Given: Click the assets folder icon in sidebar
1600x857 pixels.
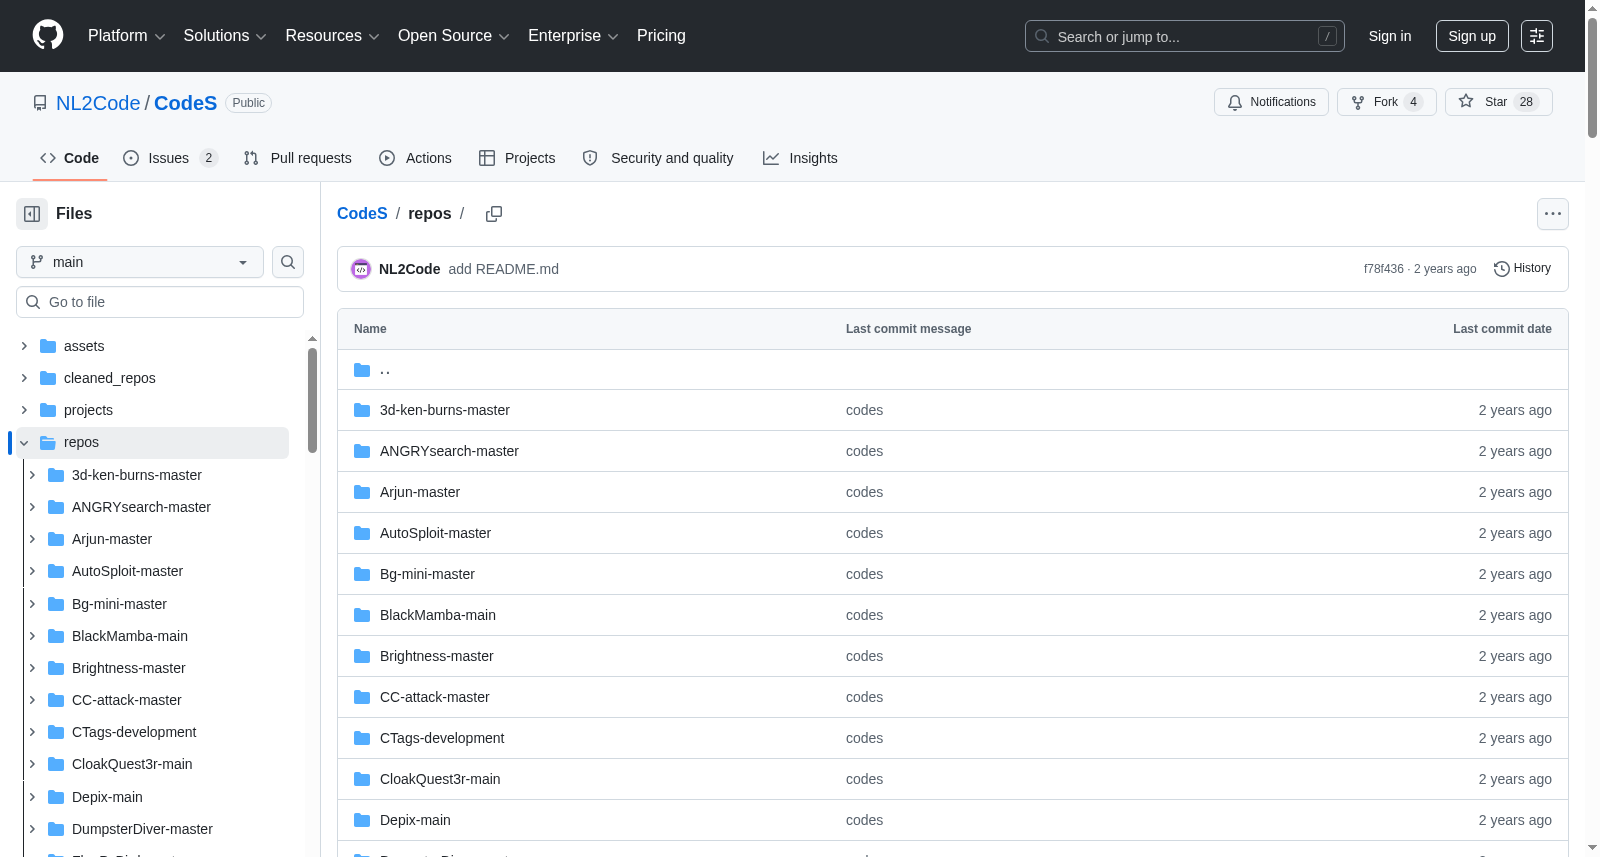Looking at the screenshot, I should pos(48,346).
